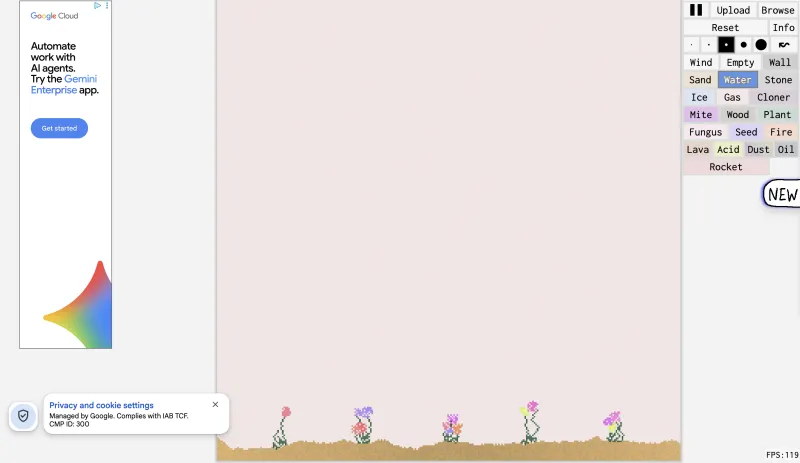Open the ad choices triangle icon
The width and height of the screenshot is (800, 463).
97,6
